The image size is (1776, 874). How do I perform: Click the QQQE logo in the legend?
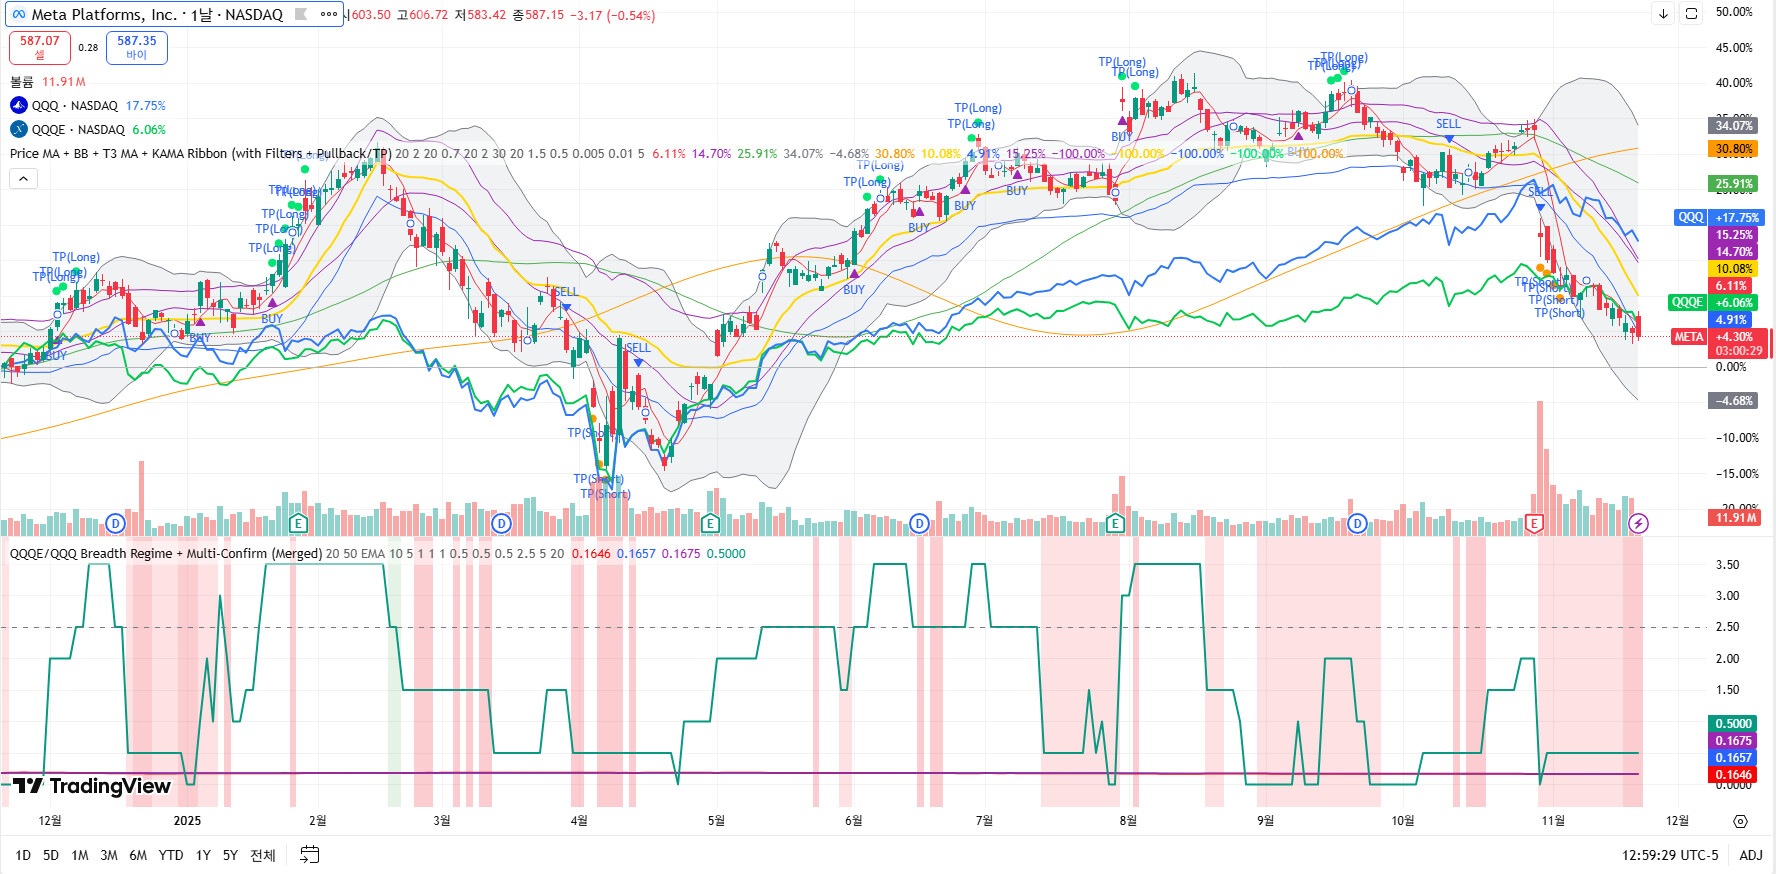click(x=19, y=129)
